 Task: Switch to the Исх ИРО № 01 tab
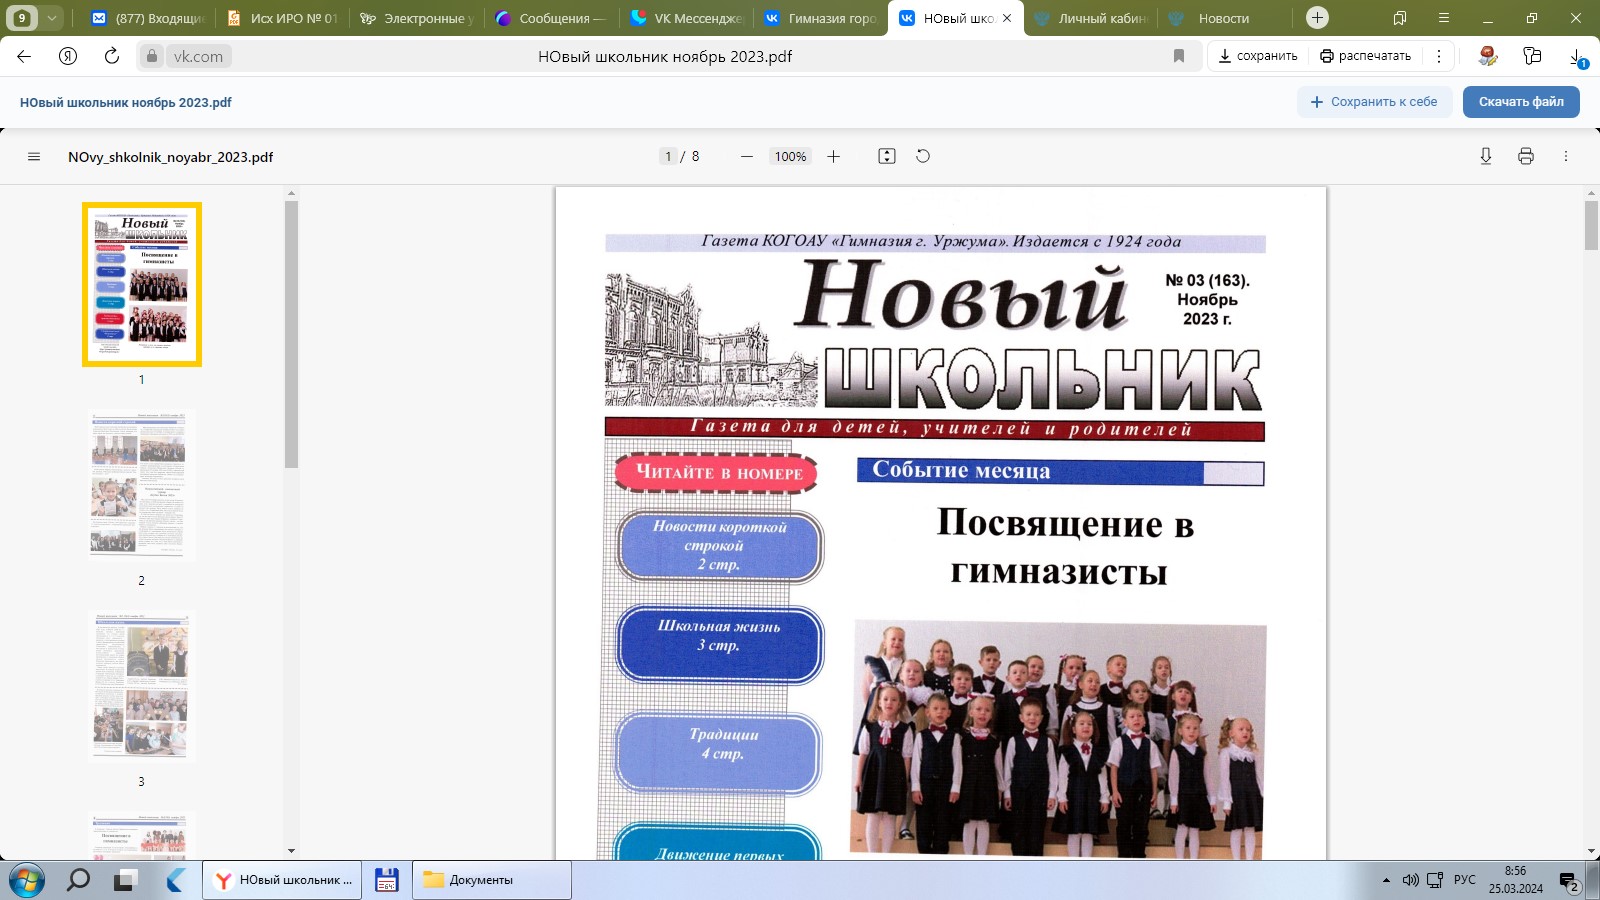pos(282,18)
